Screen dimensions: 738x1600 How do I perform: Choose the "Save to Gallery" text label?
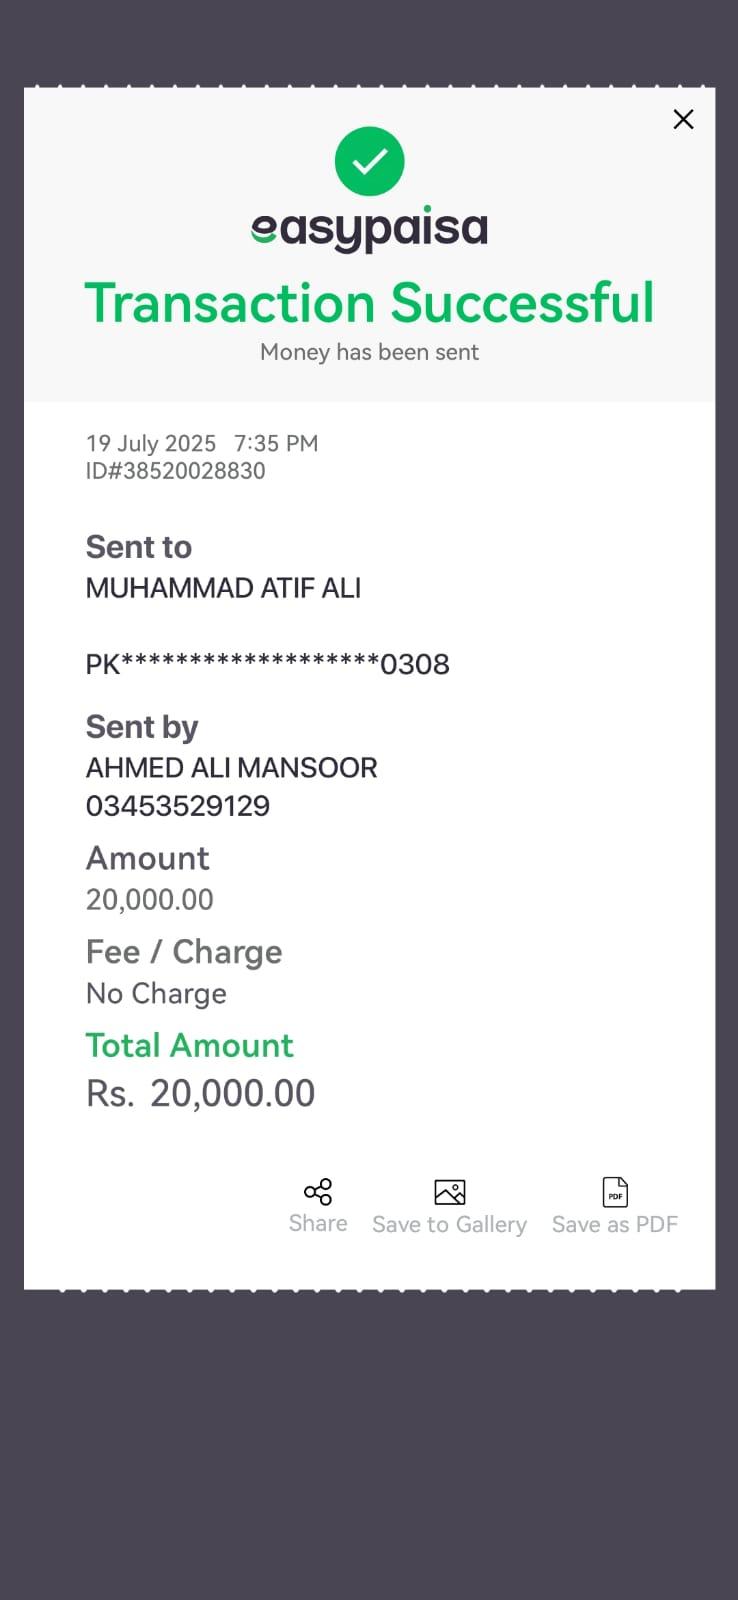[x=450, y=1224]
